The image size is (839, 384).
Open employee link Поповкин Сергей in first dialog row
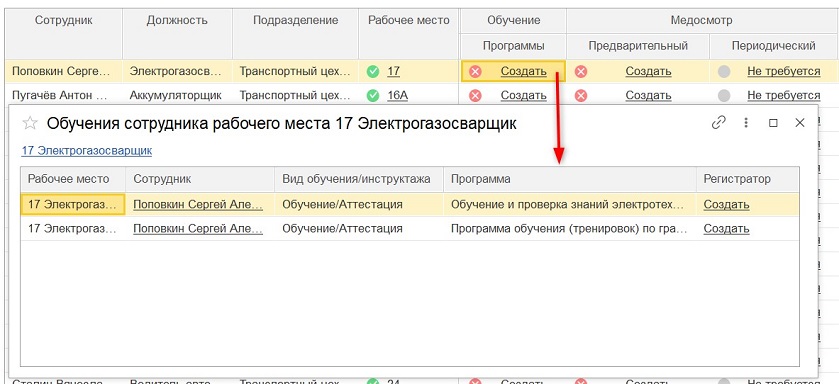point(198,204)
